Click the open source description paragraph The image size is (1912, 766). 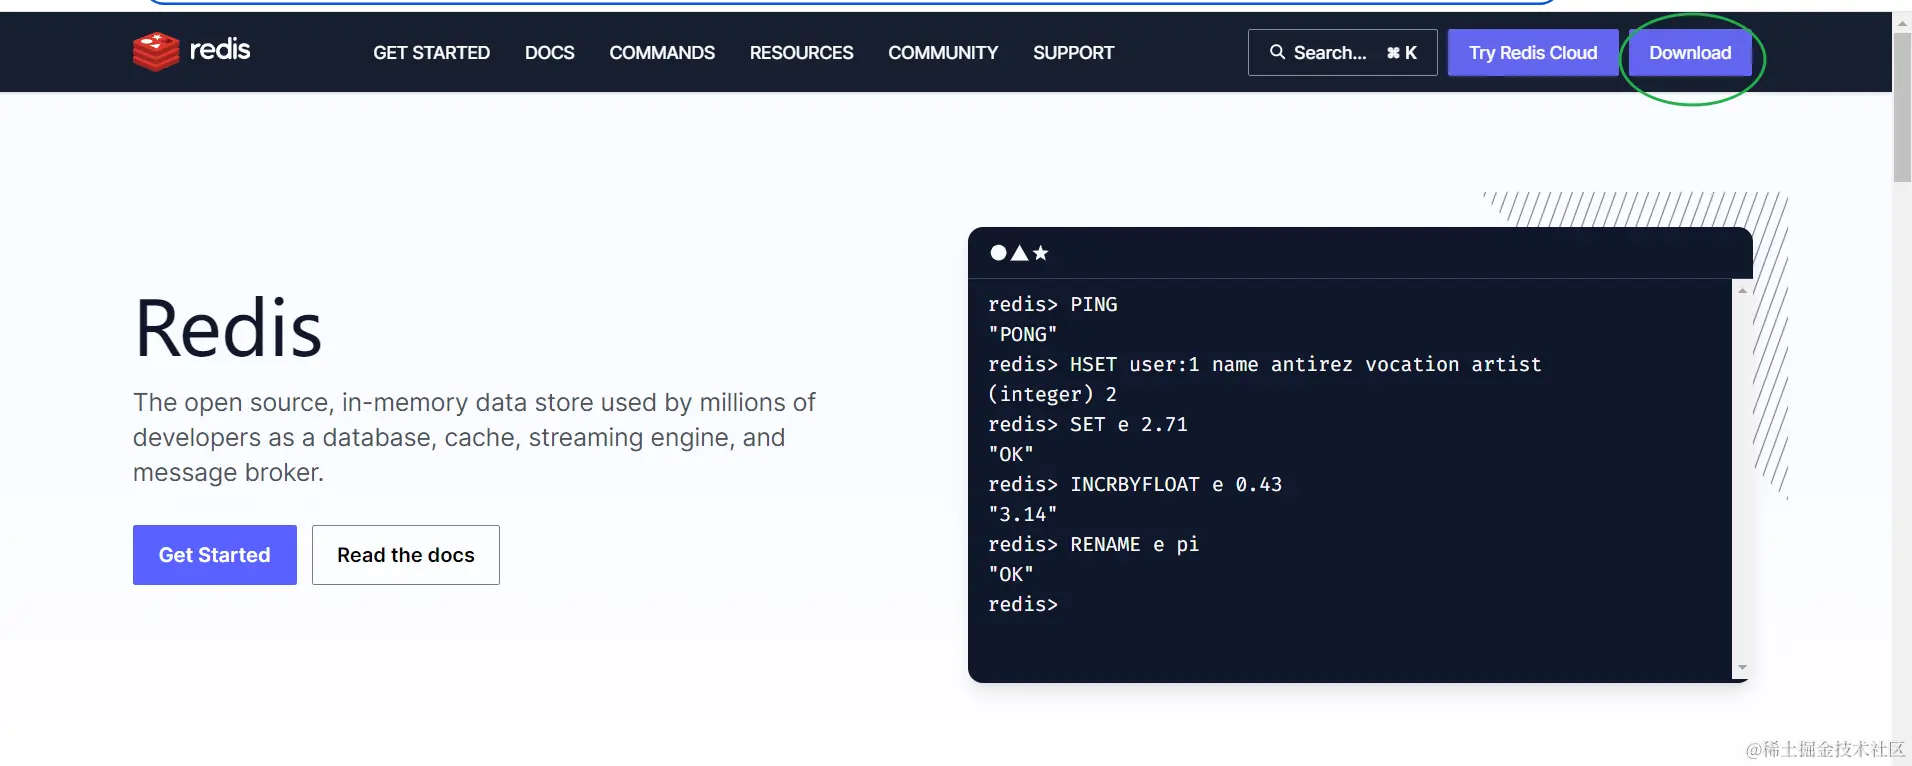tap(474, 437)
